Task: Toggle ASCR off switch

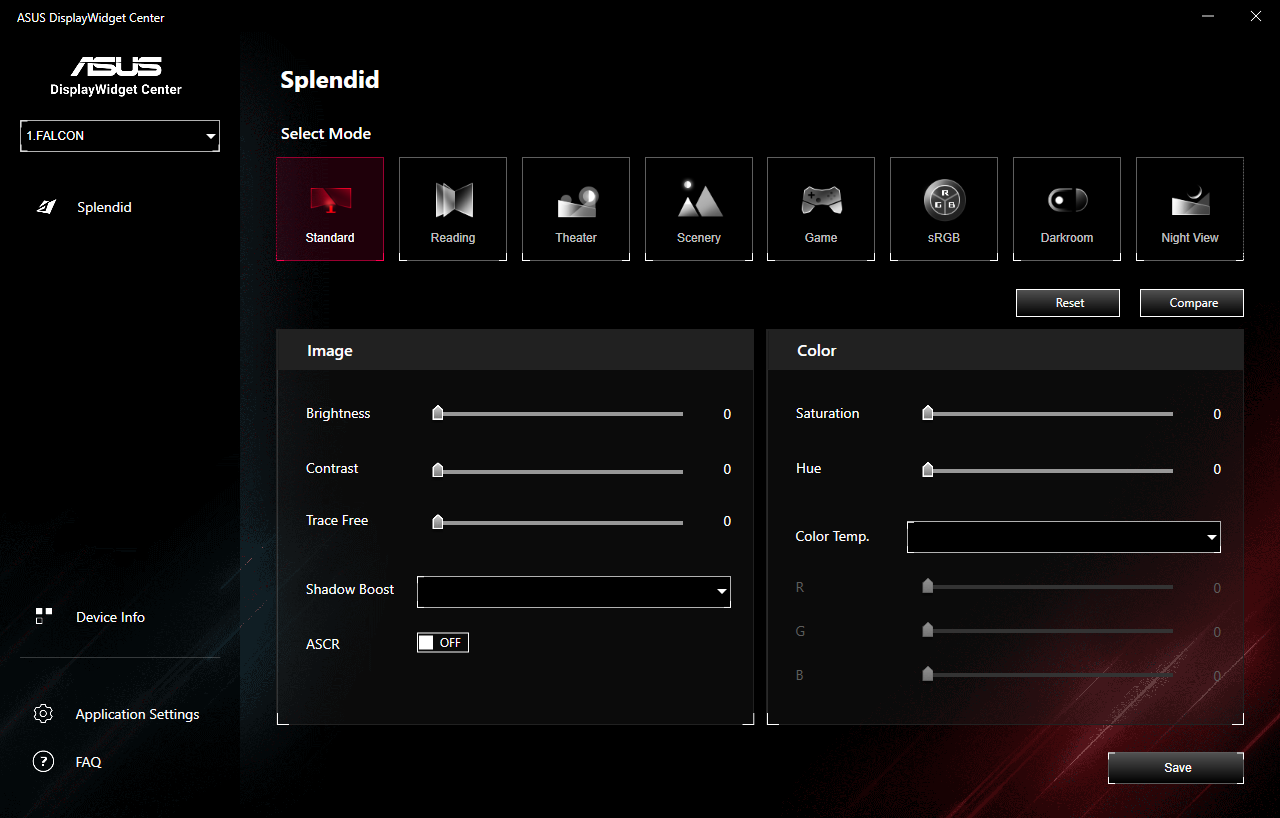Action: point(442,642)
